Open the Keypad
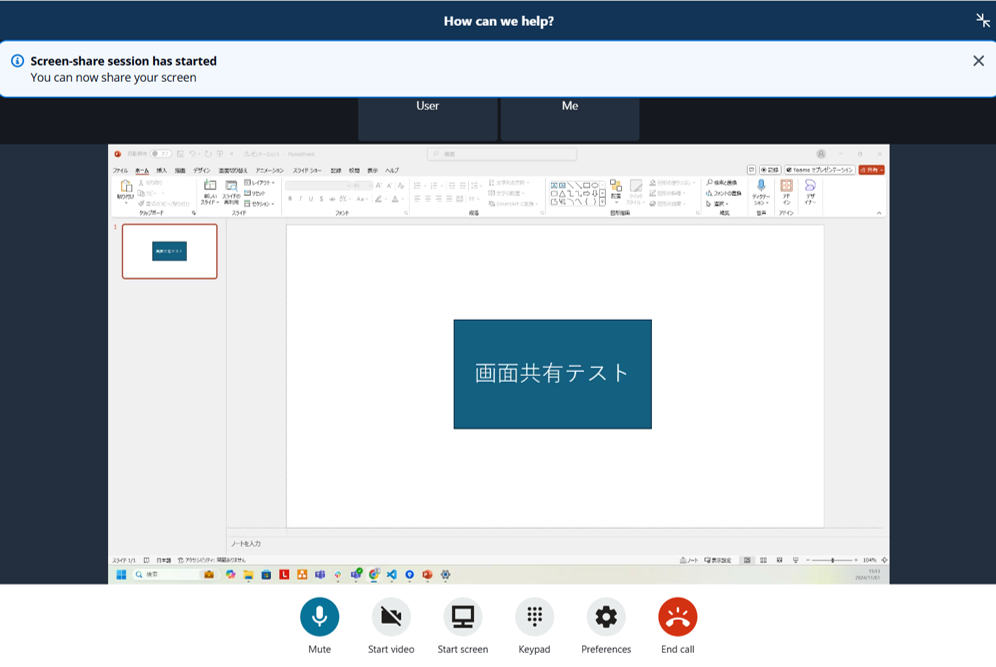The width and height of the screenshot is (996, 667). [534, 617]
